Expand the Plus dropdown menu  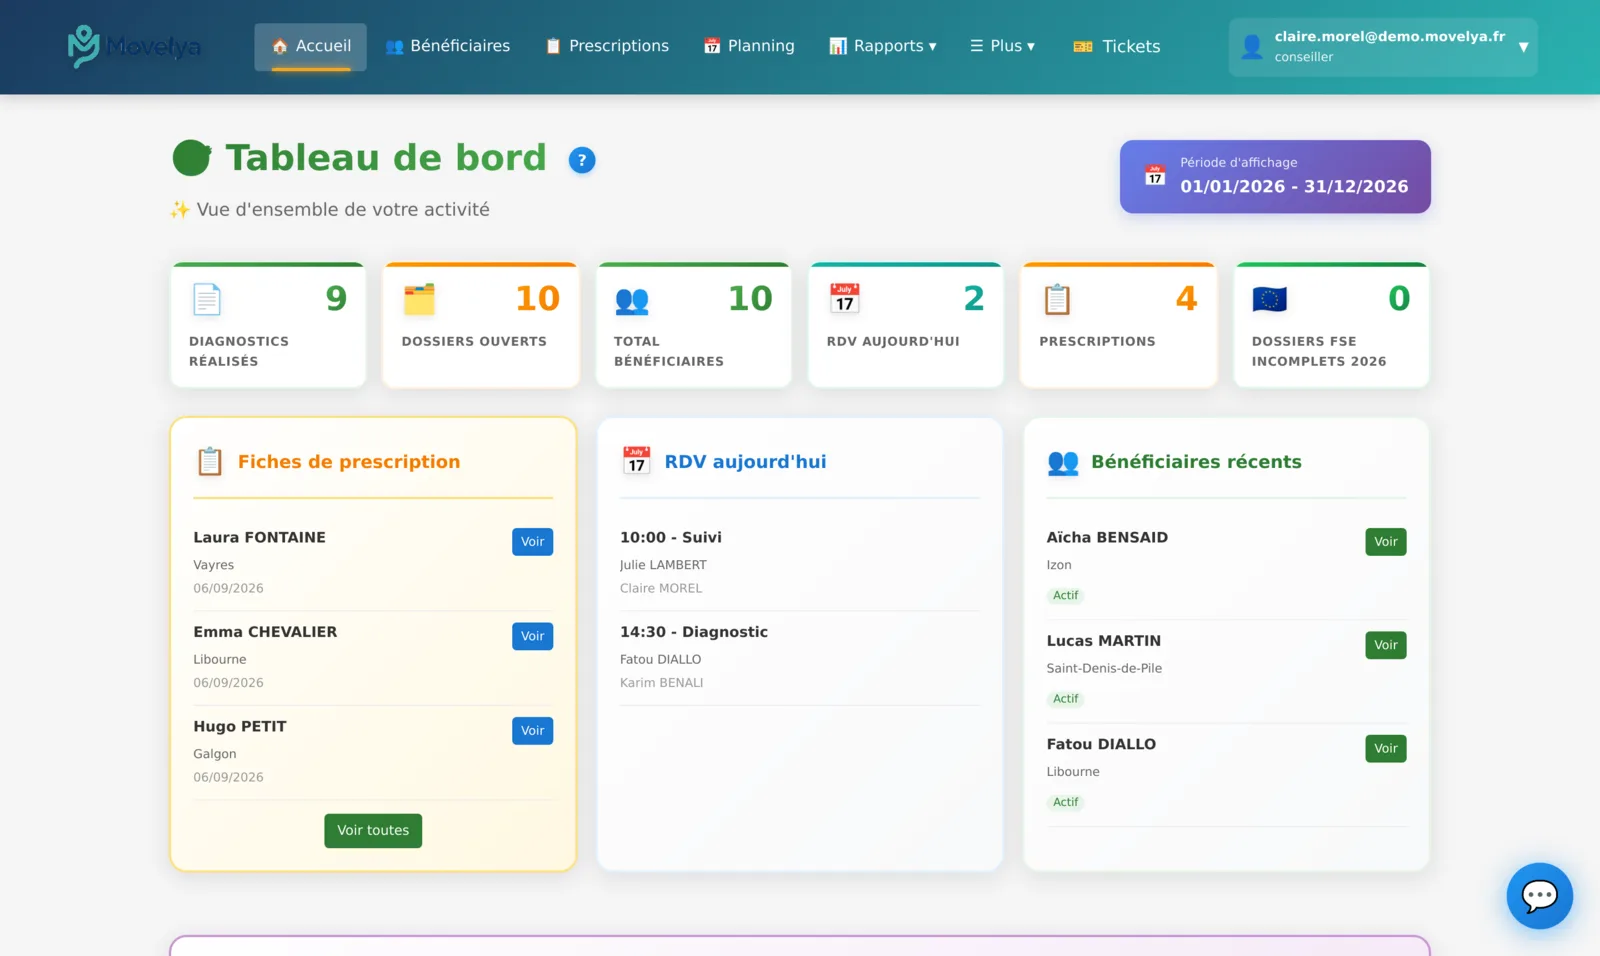(1002, 46)
